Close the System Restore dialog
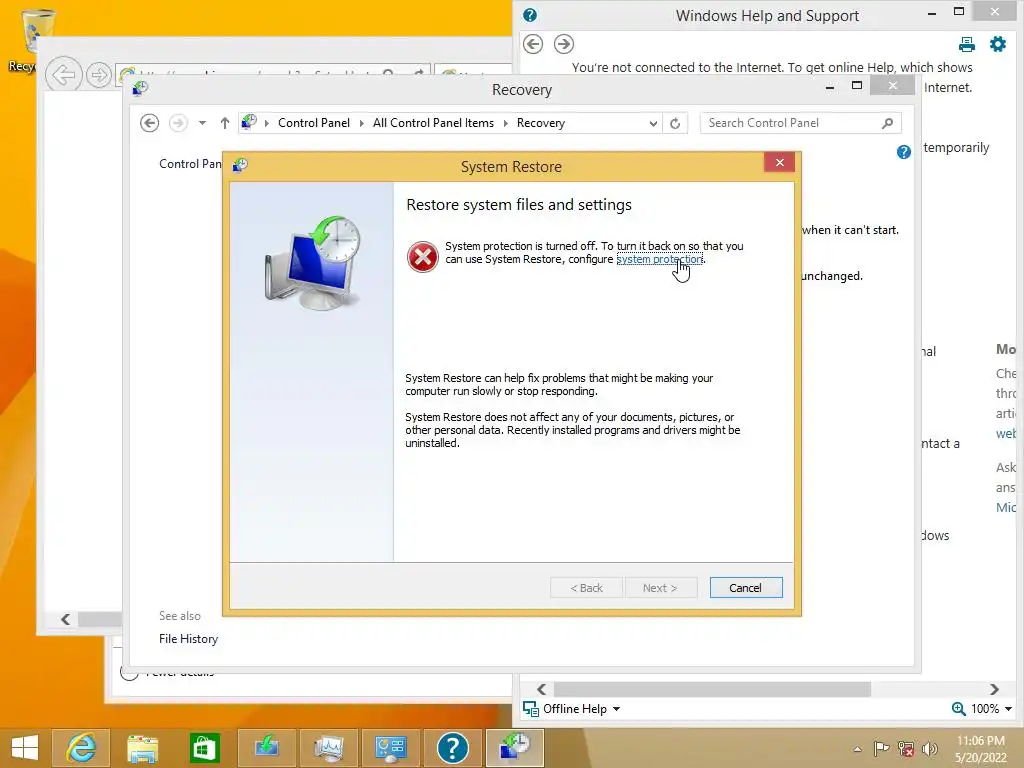This screenshot has height=768, width=1024. pos(780,163)
